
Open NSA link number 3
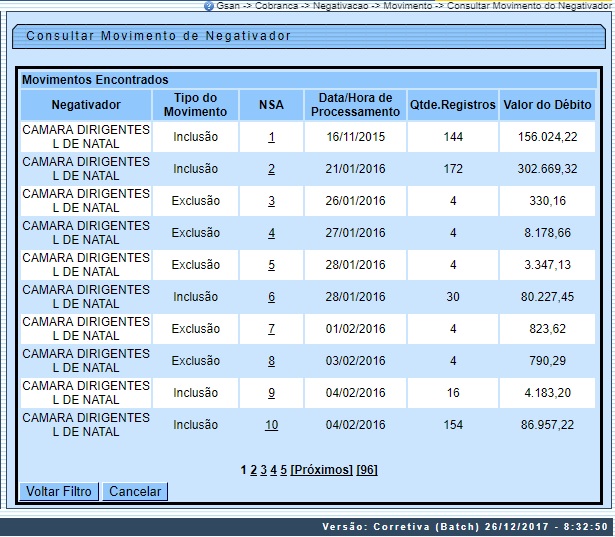[271, 201]
